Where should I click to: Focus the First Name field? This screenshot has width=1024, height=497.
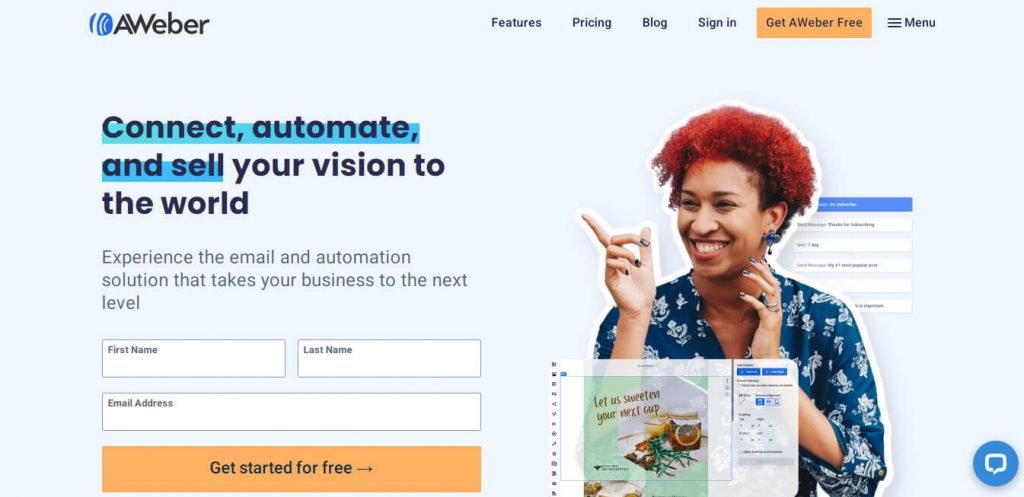pos(193,358)
